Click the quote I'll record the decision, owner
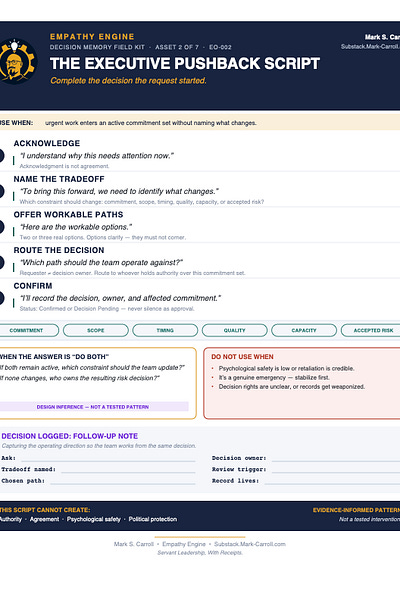Screen dimensions: 400x600 pos(120,298)
